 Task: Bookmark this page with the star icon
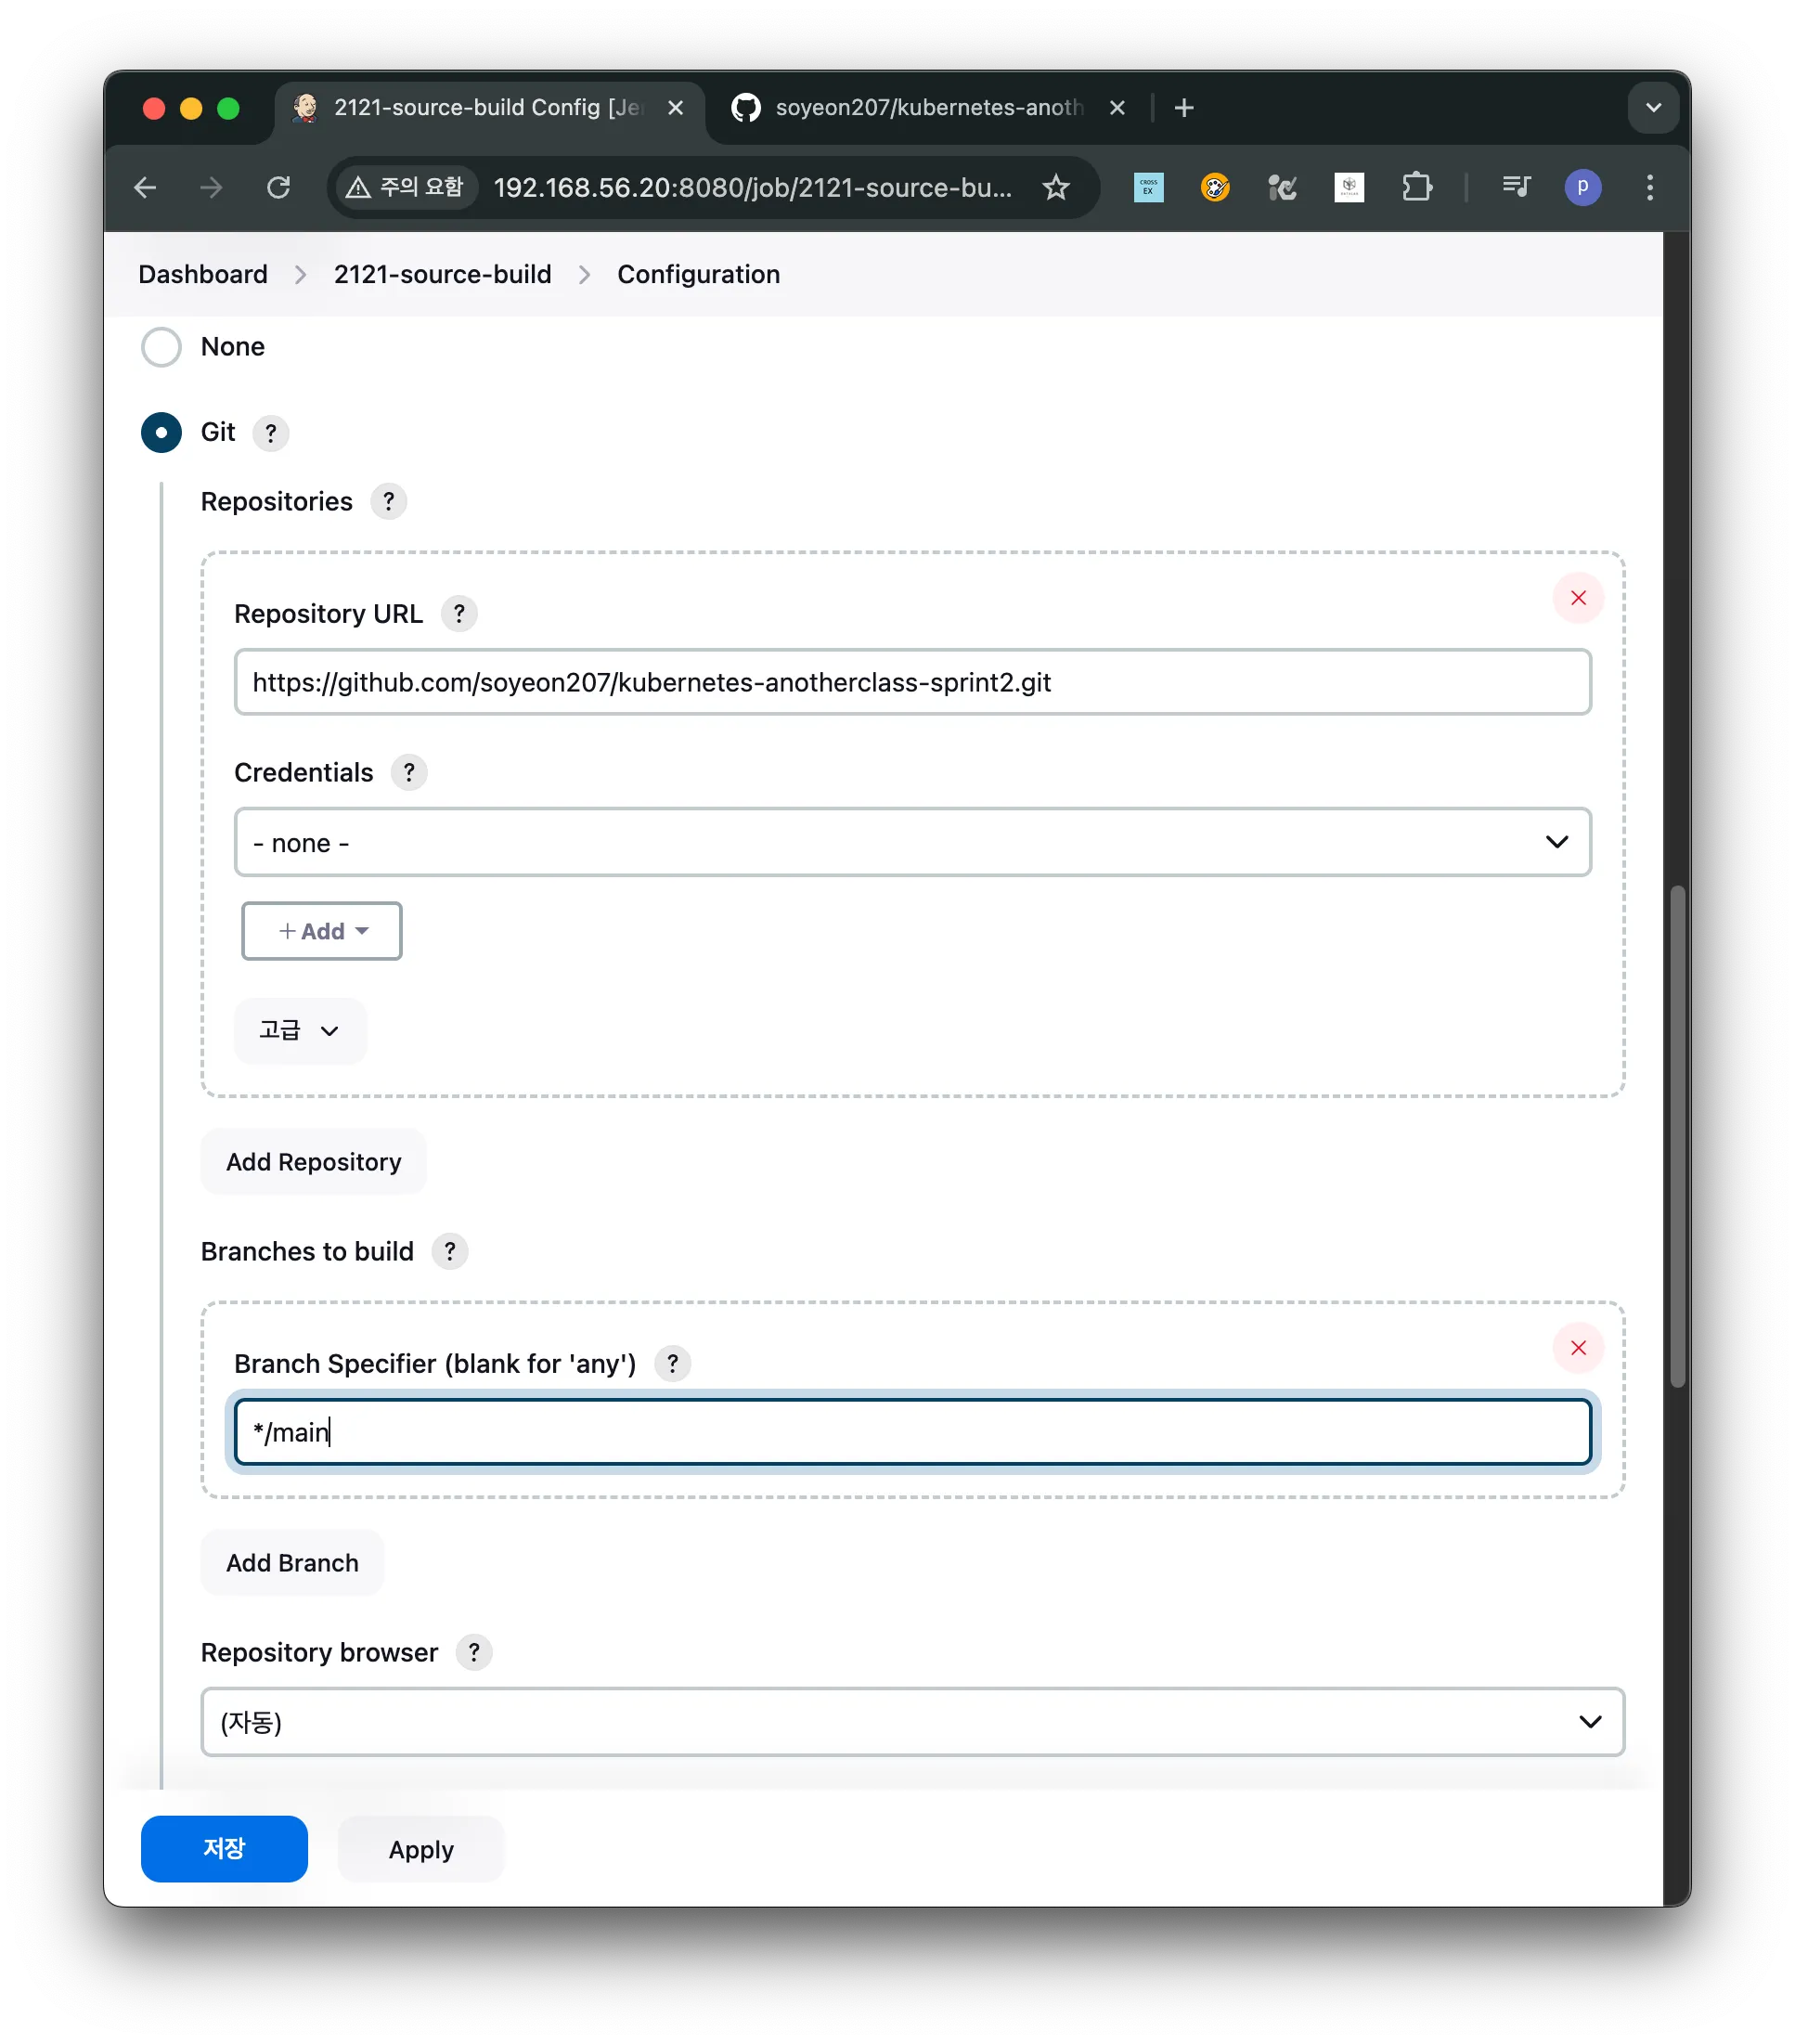[1055, 187]
